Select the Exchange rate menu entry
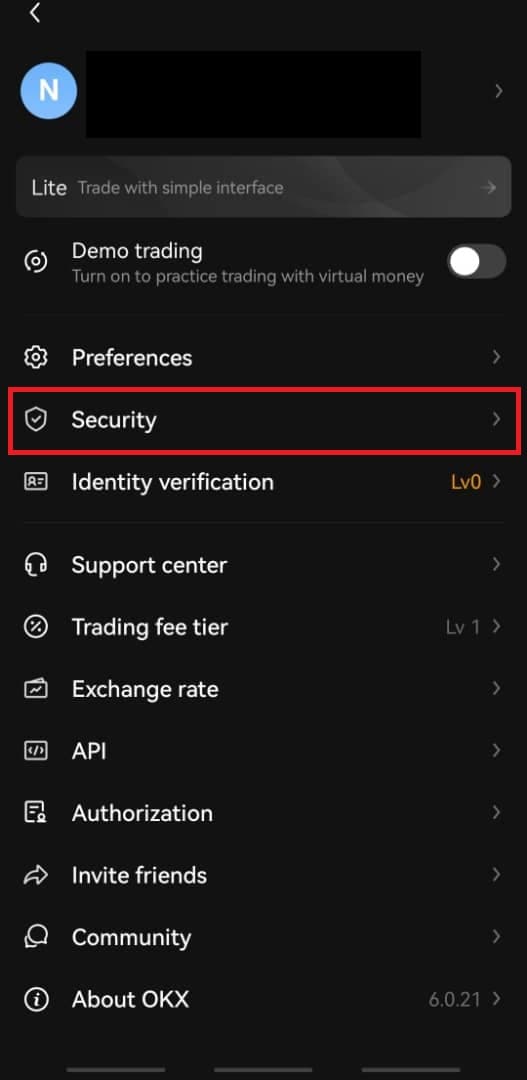Image resolution: width=527 pixels, height=1080 pixels. tap(263, 689)
